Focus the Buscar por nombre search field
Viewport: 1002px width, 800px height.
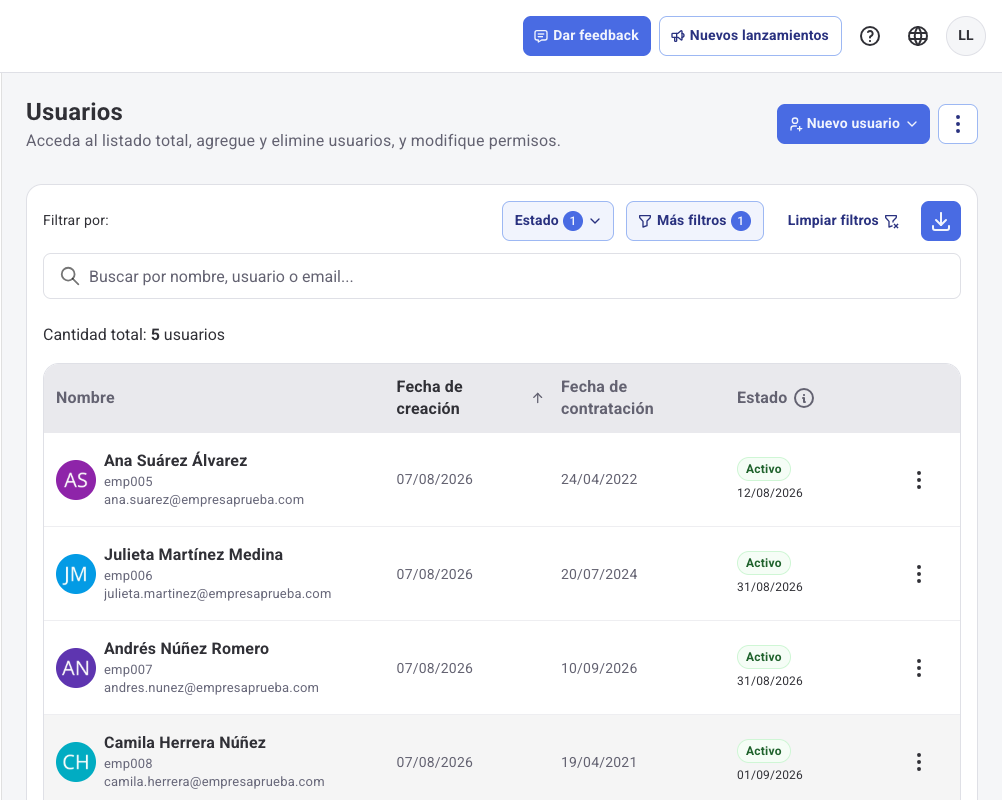tap(502, 276)
